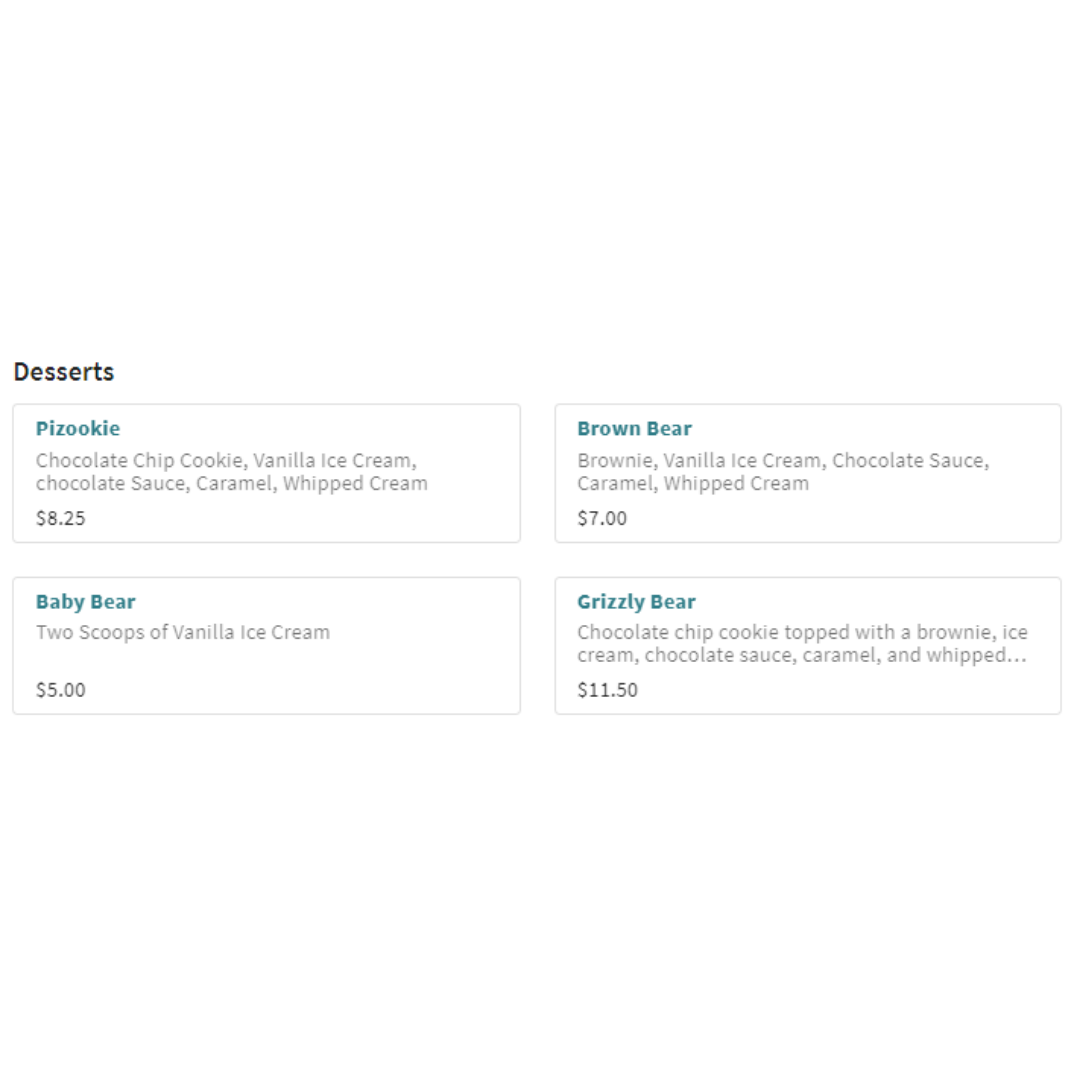Screen dimensions: 1080x1080
Task: Open the Pizookie dessert item
Action: [78, 429]
